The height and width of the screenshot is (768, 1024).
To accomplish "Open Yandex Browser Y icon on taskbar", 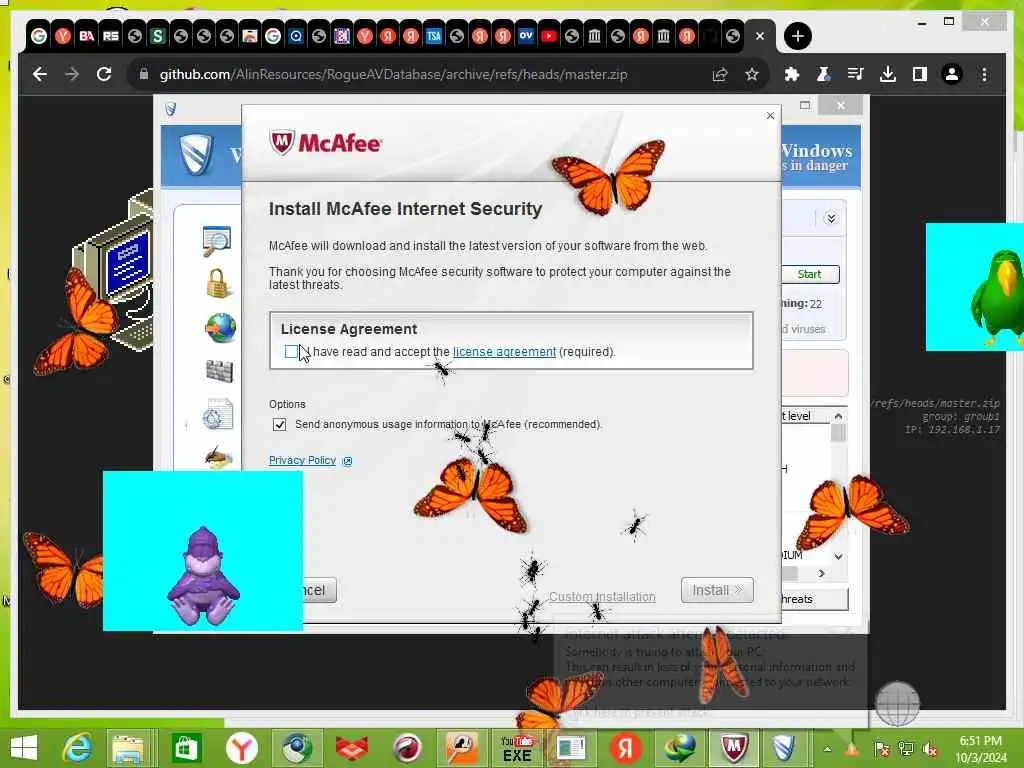I will tap(242, 748).
